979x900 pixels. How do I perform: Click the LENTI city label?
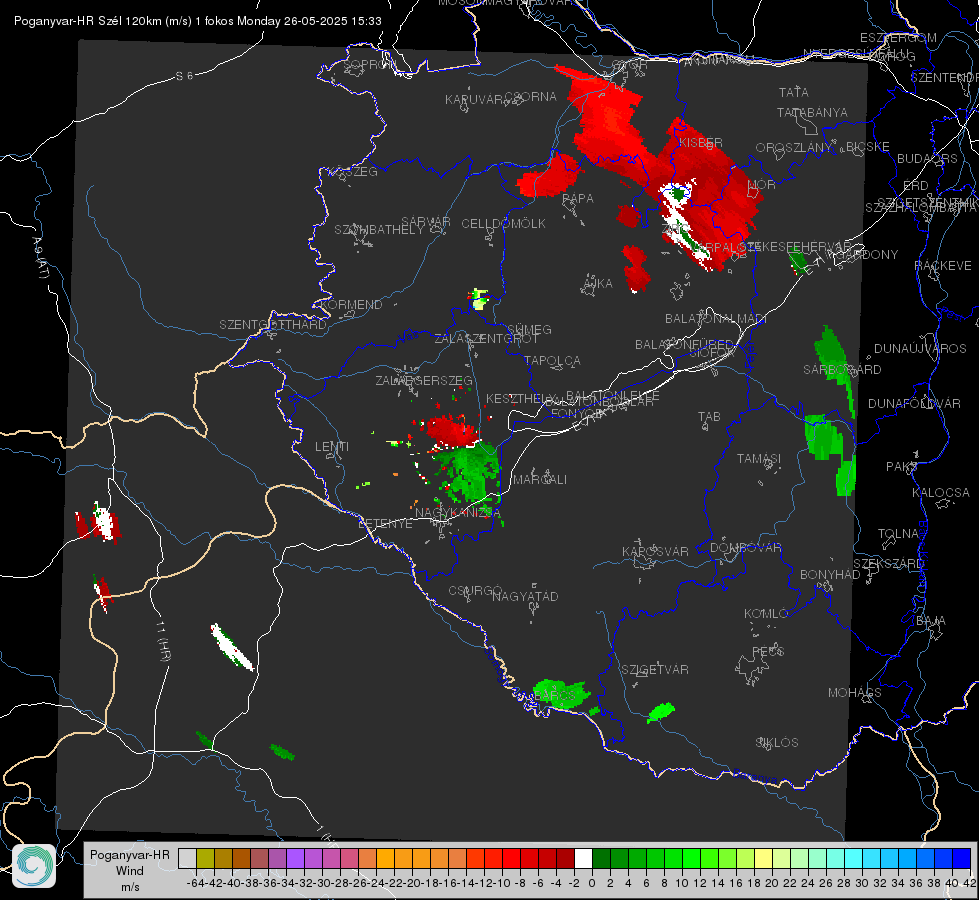(x=332, y=447)
